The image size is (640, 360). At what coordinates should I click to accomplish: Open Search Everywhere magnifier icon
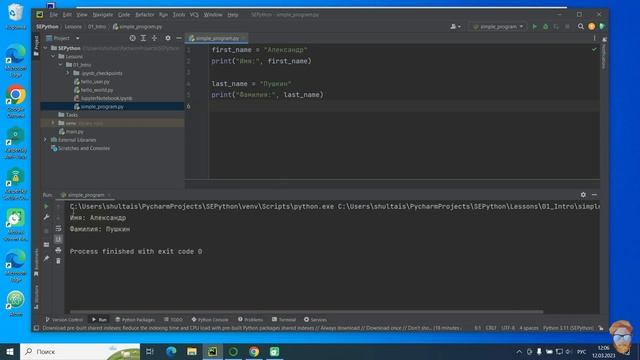pos(581,27)
